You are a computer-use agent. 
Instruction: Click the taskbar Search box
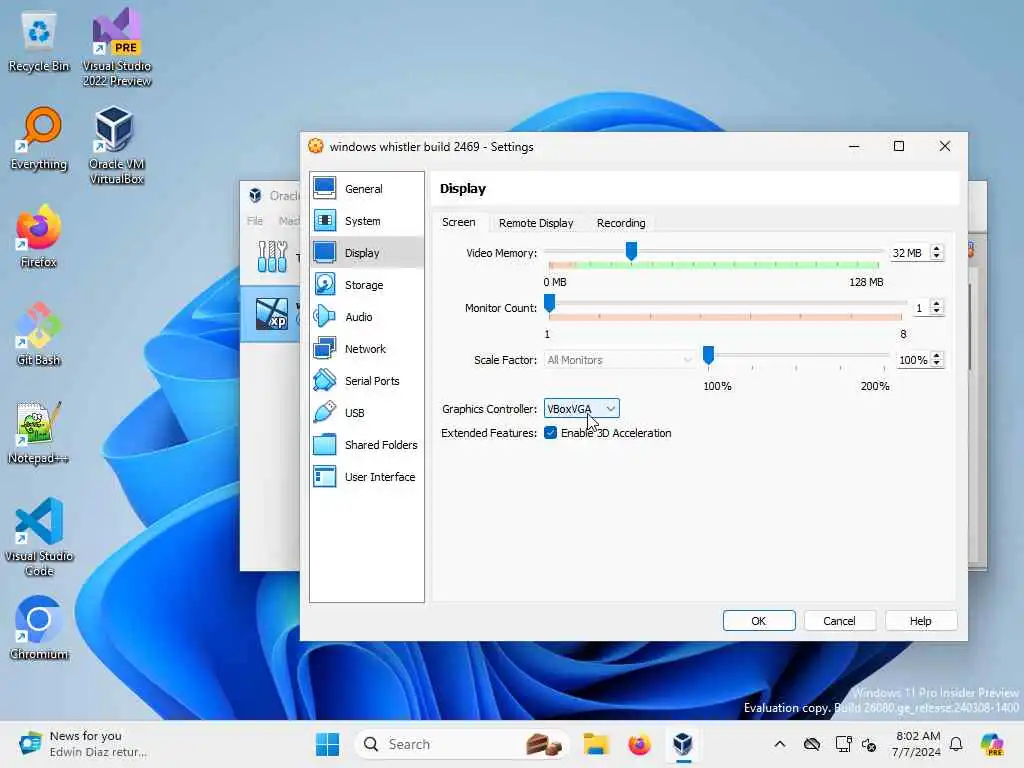pyautogui.click(x=460, y=744)
